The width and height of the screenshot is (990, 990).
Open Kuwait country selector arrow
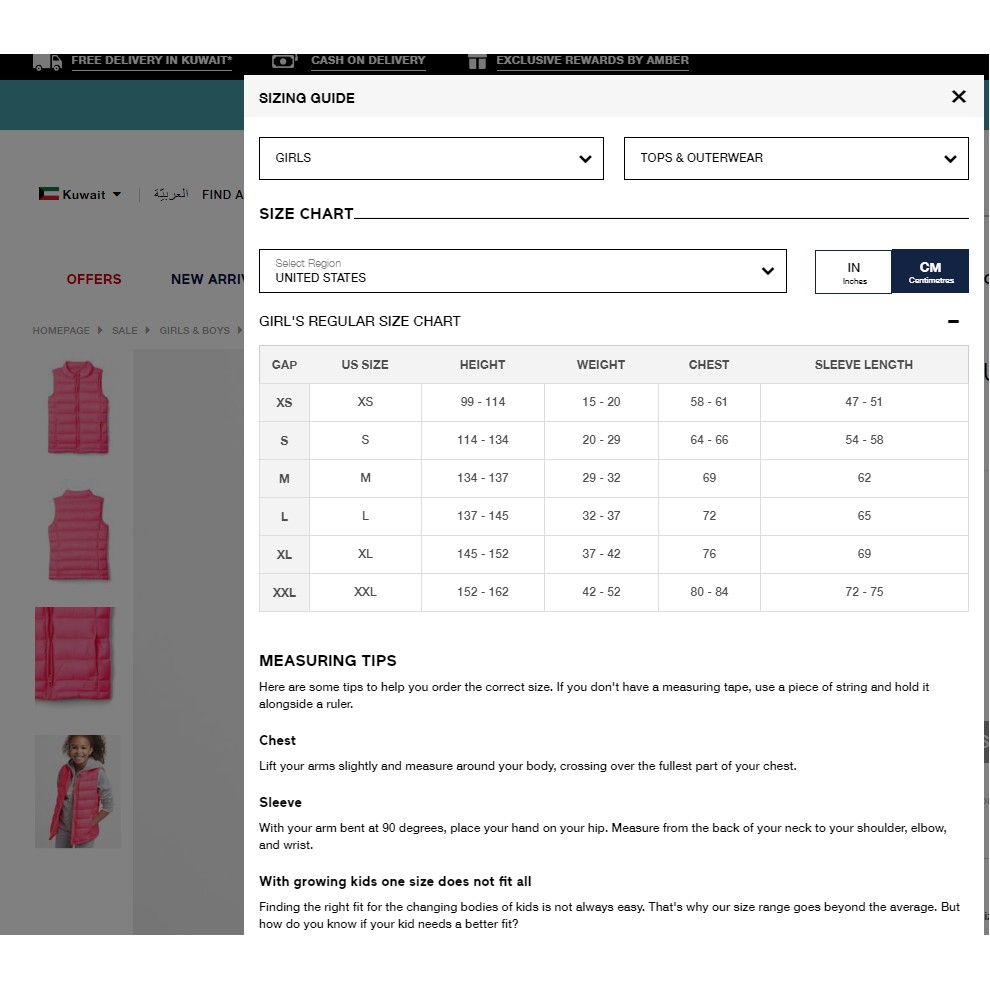click(x=117, y=194)
